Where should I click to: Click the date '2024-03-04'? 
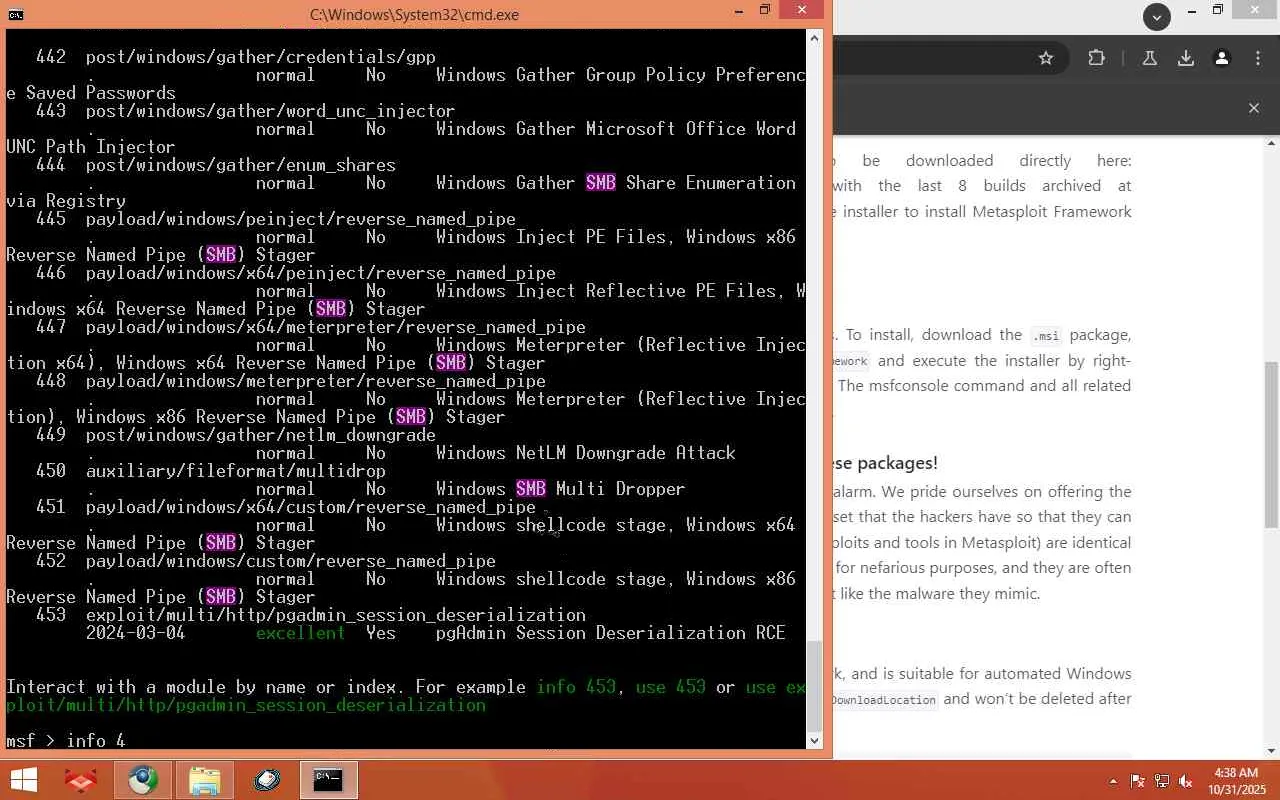[136, 633]
